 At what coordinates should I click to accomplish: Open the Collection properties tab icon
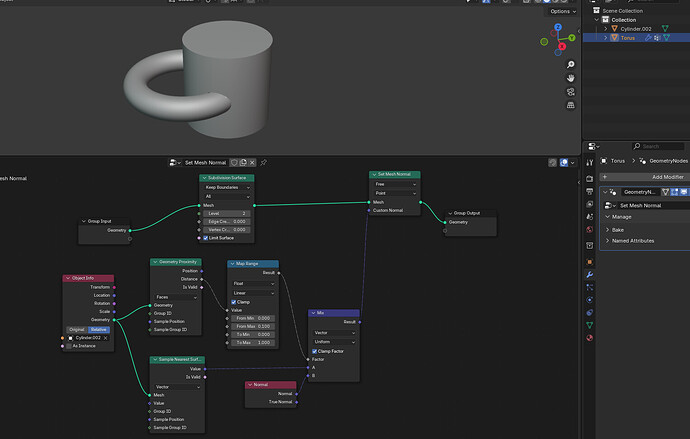(x=590, y=245)
